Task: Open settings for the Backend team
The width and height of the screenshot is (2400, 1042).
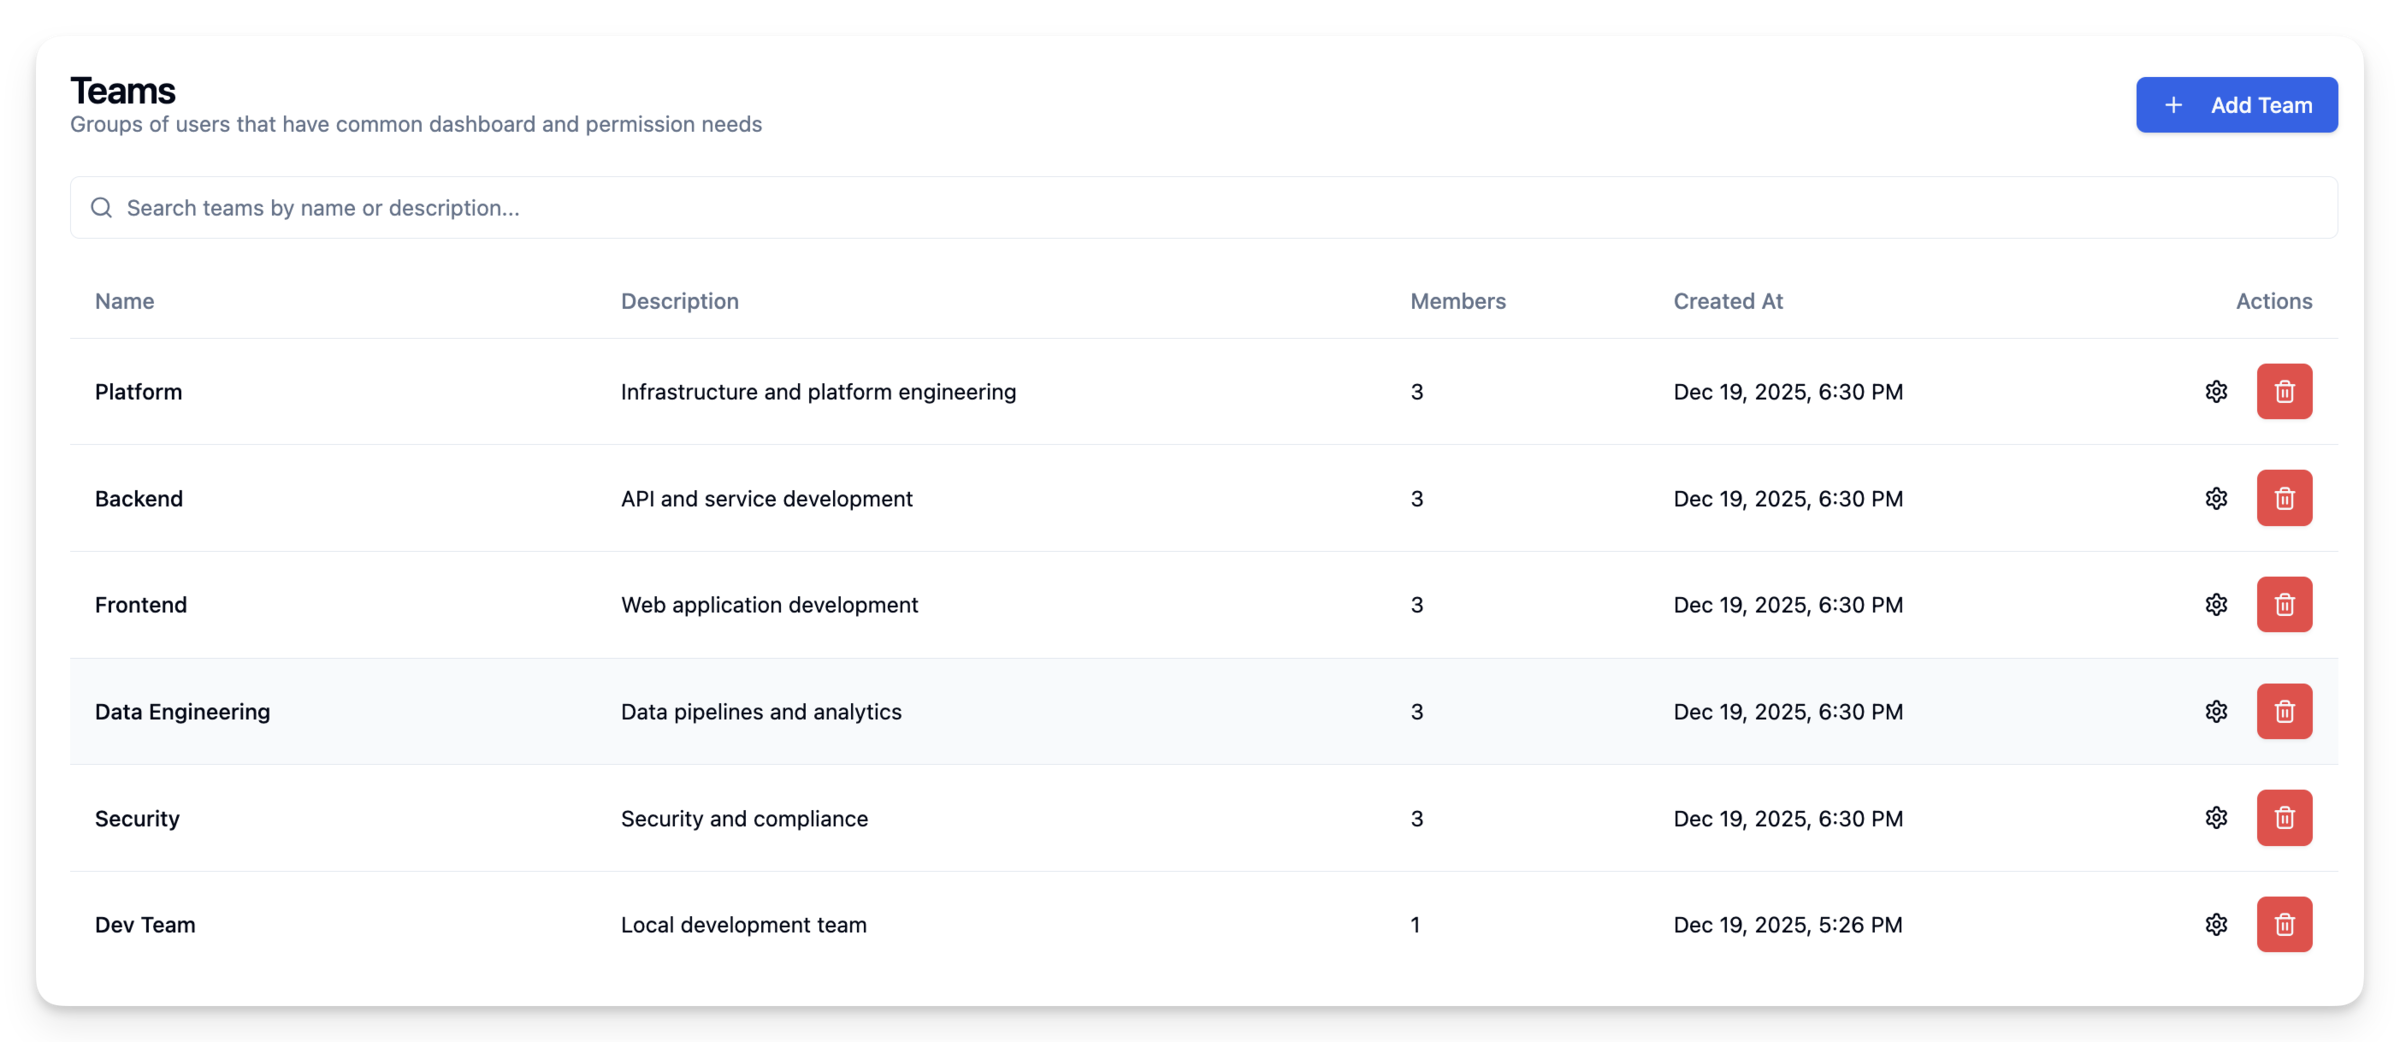Action: pos(2216,498)
